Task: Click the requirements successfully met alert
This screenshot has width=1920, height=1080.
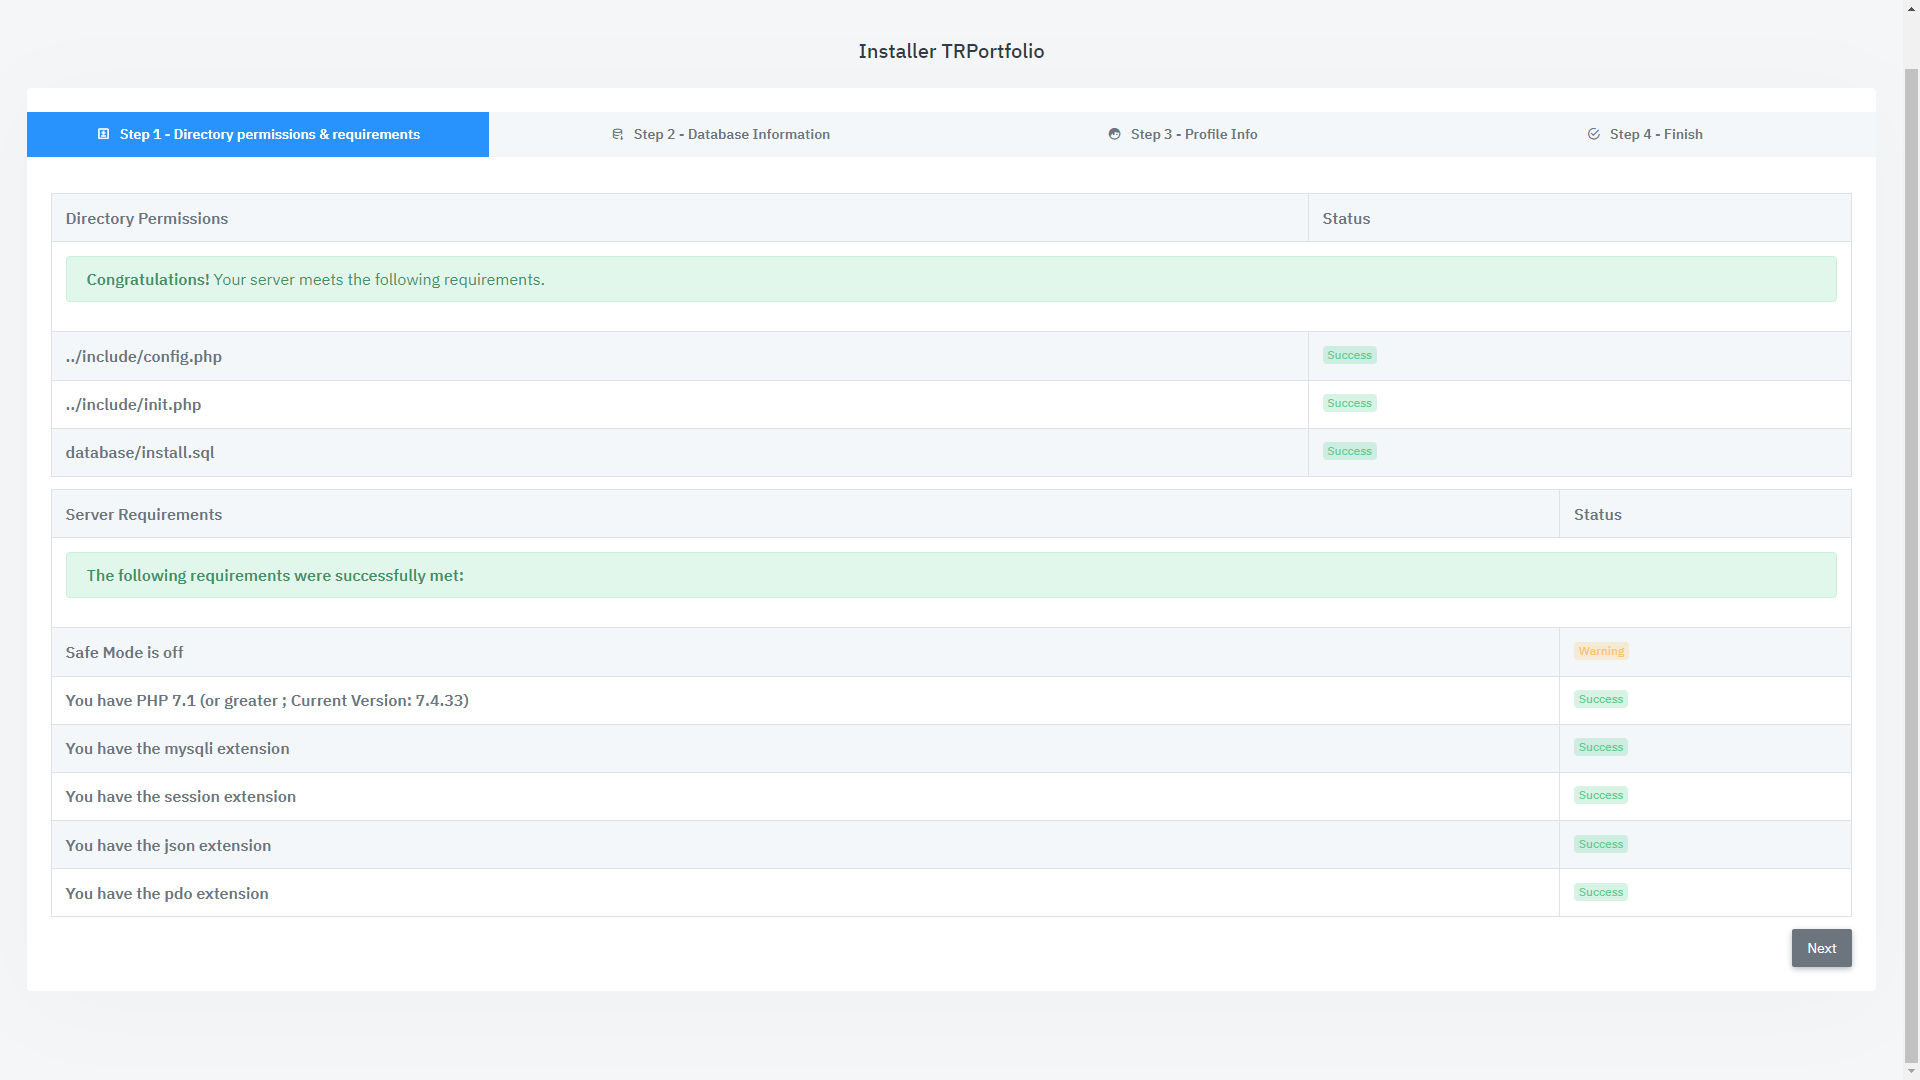Action: (x=950, y=575)
